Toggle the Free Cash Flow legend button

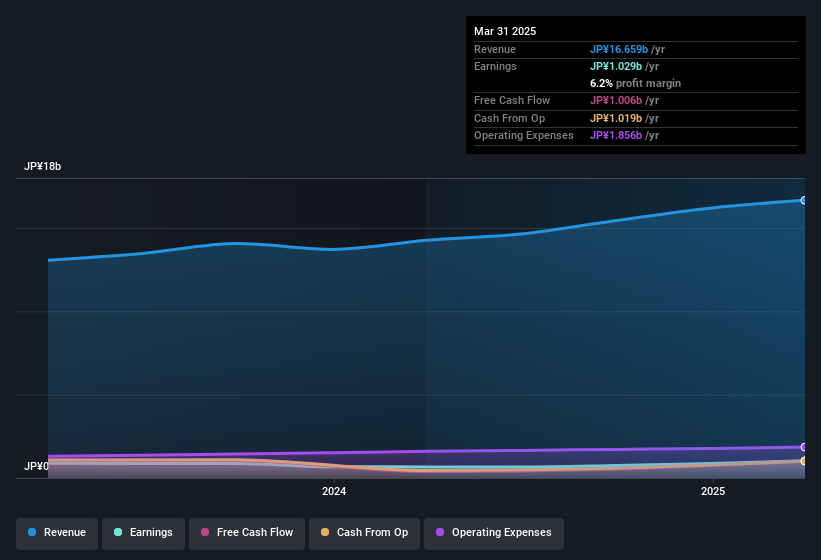coord(247,533)
